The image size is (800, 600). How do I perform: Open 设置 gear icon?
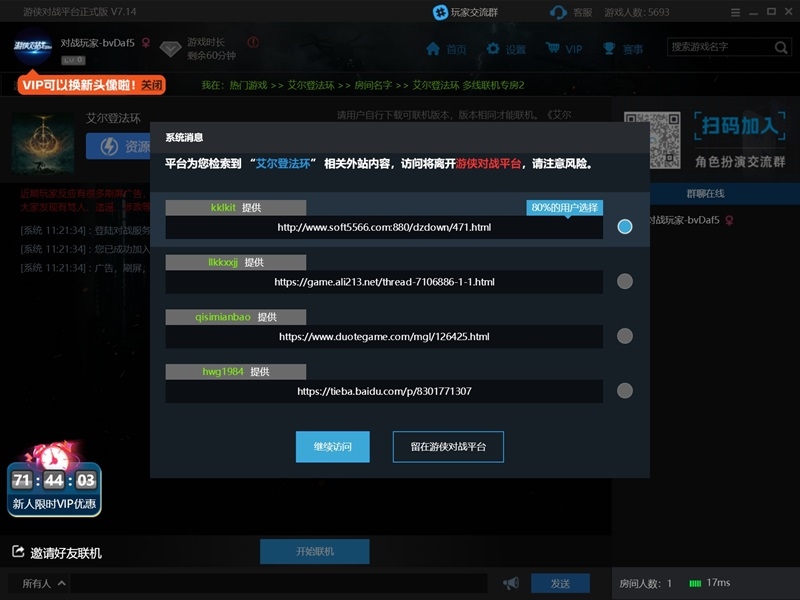click(x=493, y=49)
